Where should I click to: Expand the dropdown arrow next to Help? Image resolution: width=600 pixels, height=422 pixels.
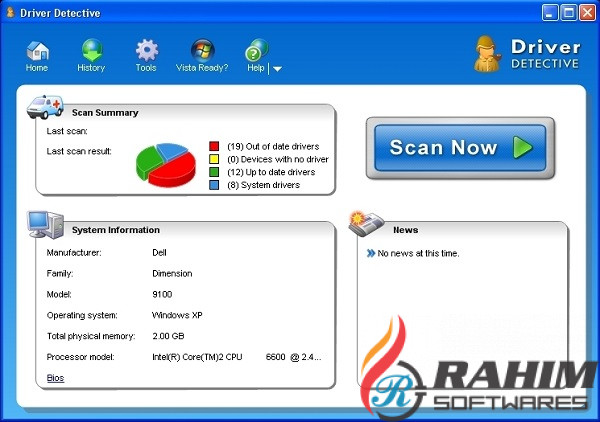(x=277, y=69)
